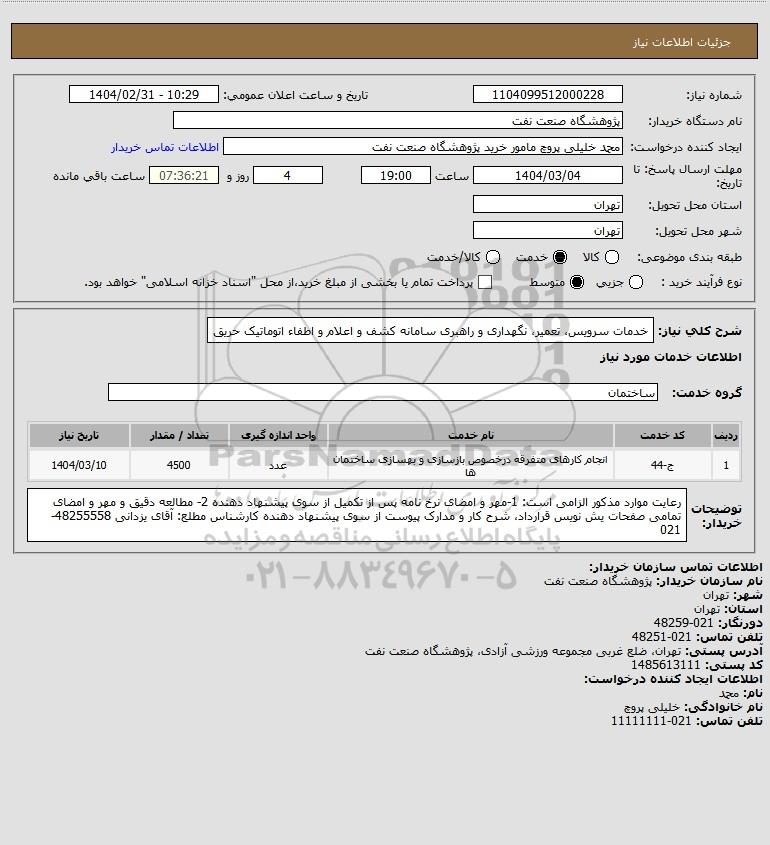Click the remaining days field showing 4

pos(288,176)
